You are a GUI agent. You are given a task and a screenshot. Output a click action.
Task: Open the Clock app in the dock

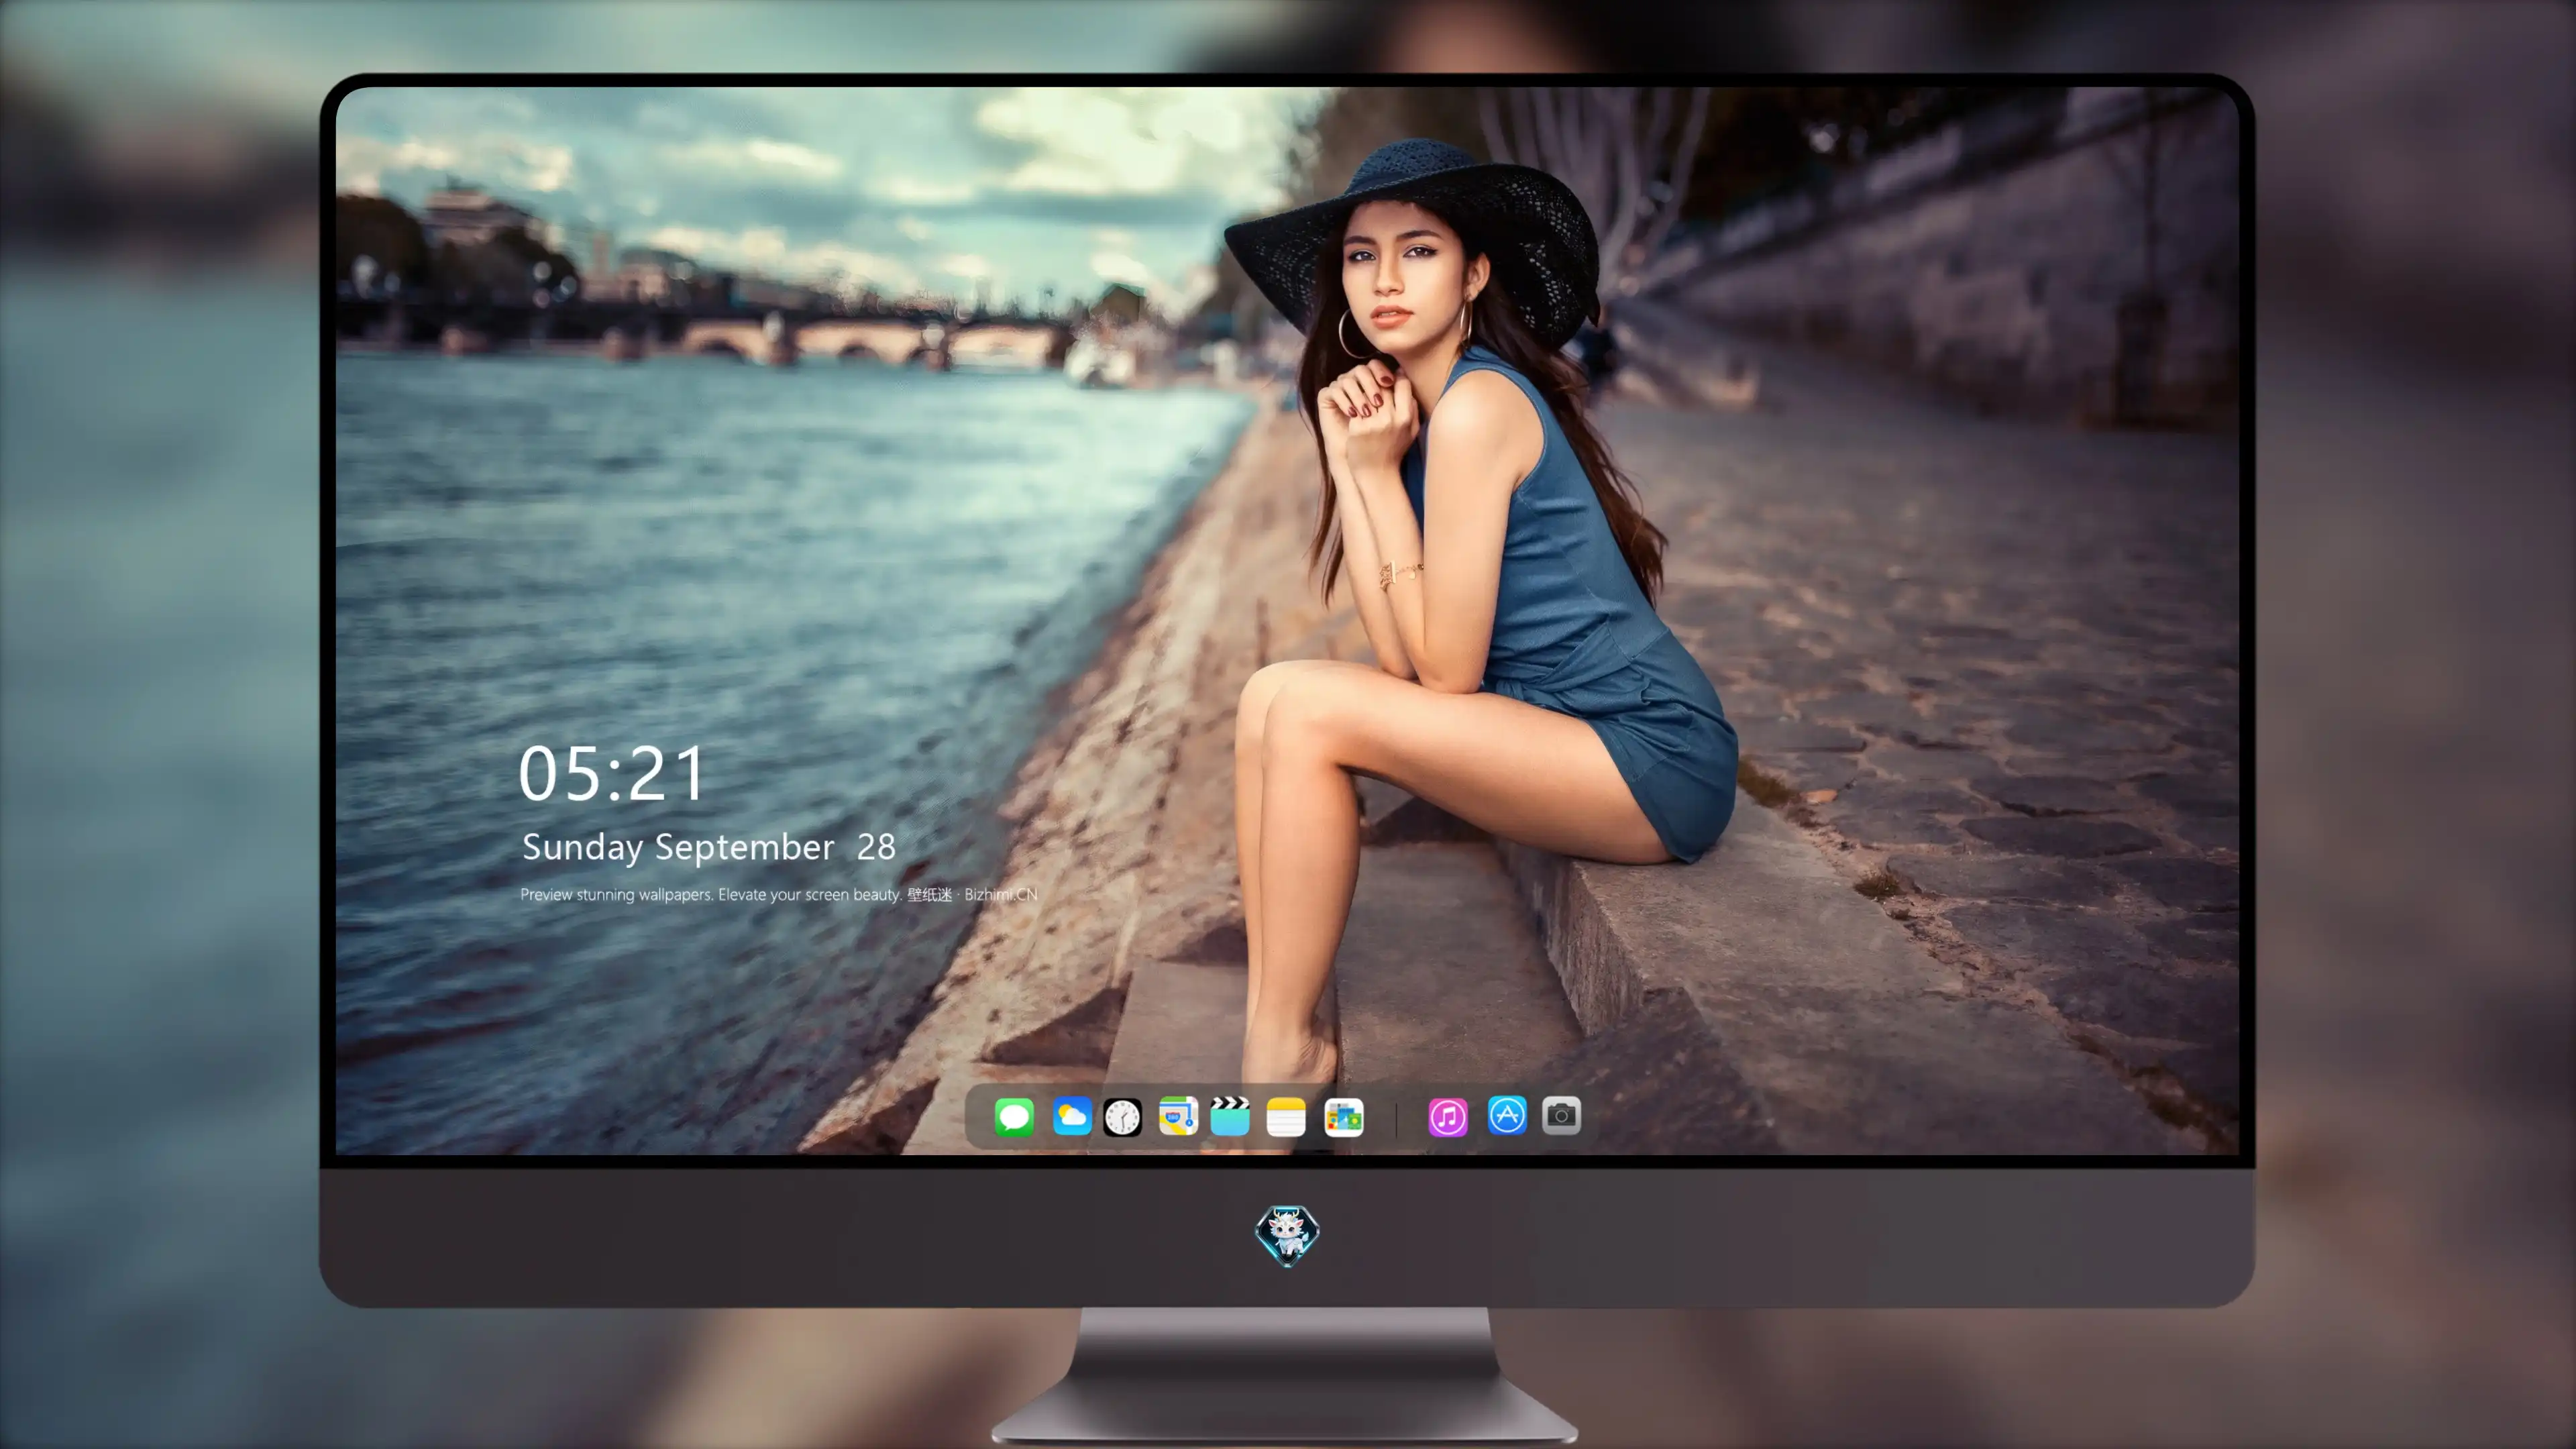[x=1122, y=1117]
